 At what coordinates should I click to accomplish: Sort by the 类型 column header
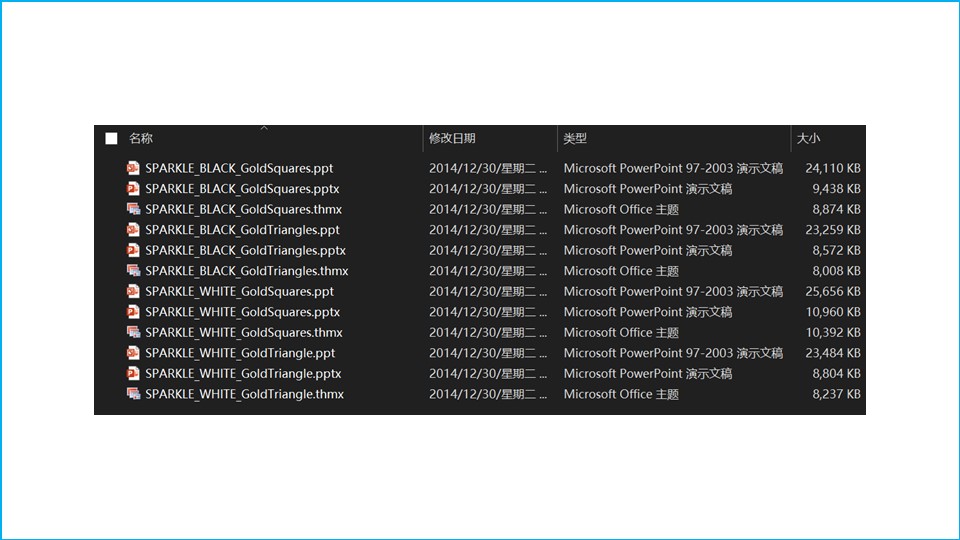click(x=575, y=139)
